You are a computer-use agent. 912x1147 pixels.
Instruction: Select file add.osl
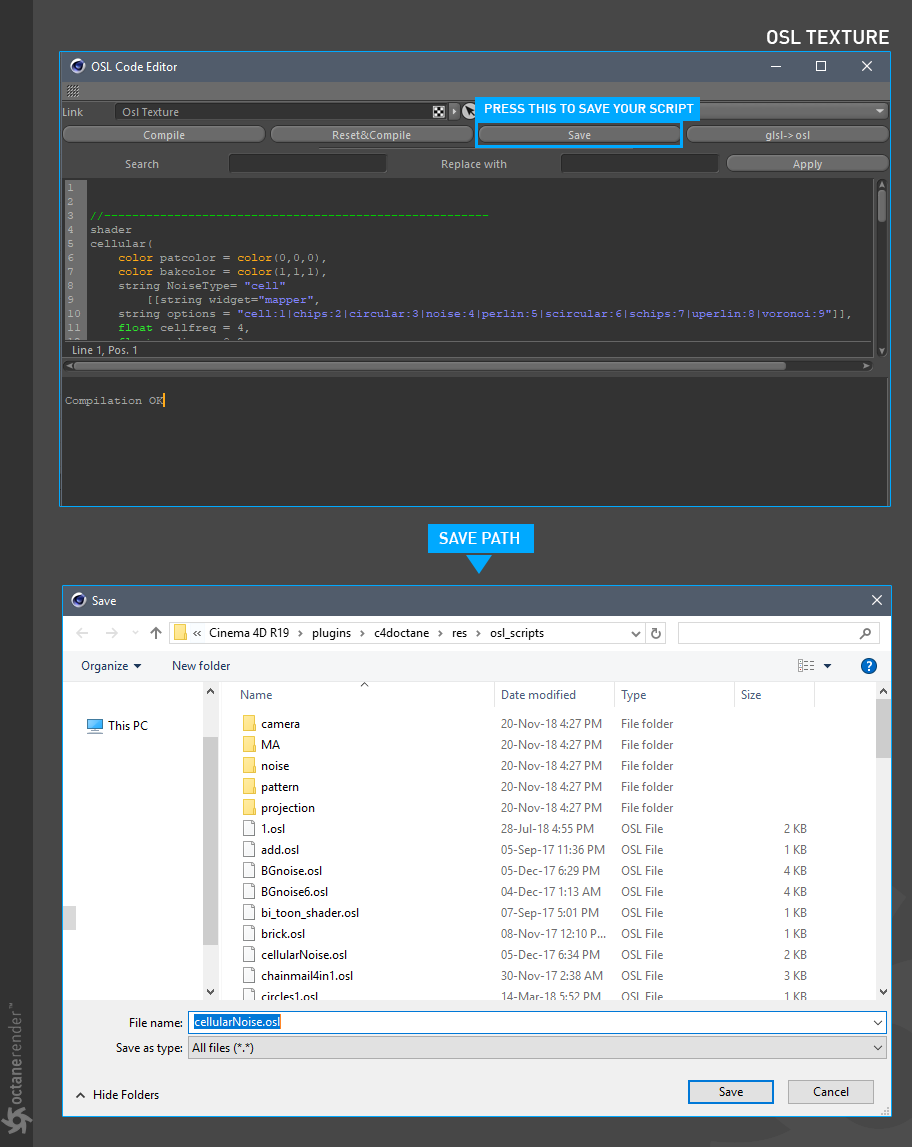pos(279,850)
